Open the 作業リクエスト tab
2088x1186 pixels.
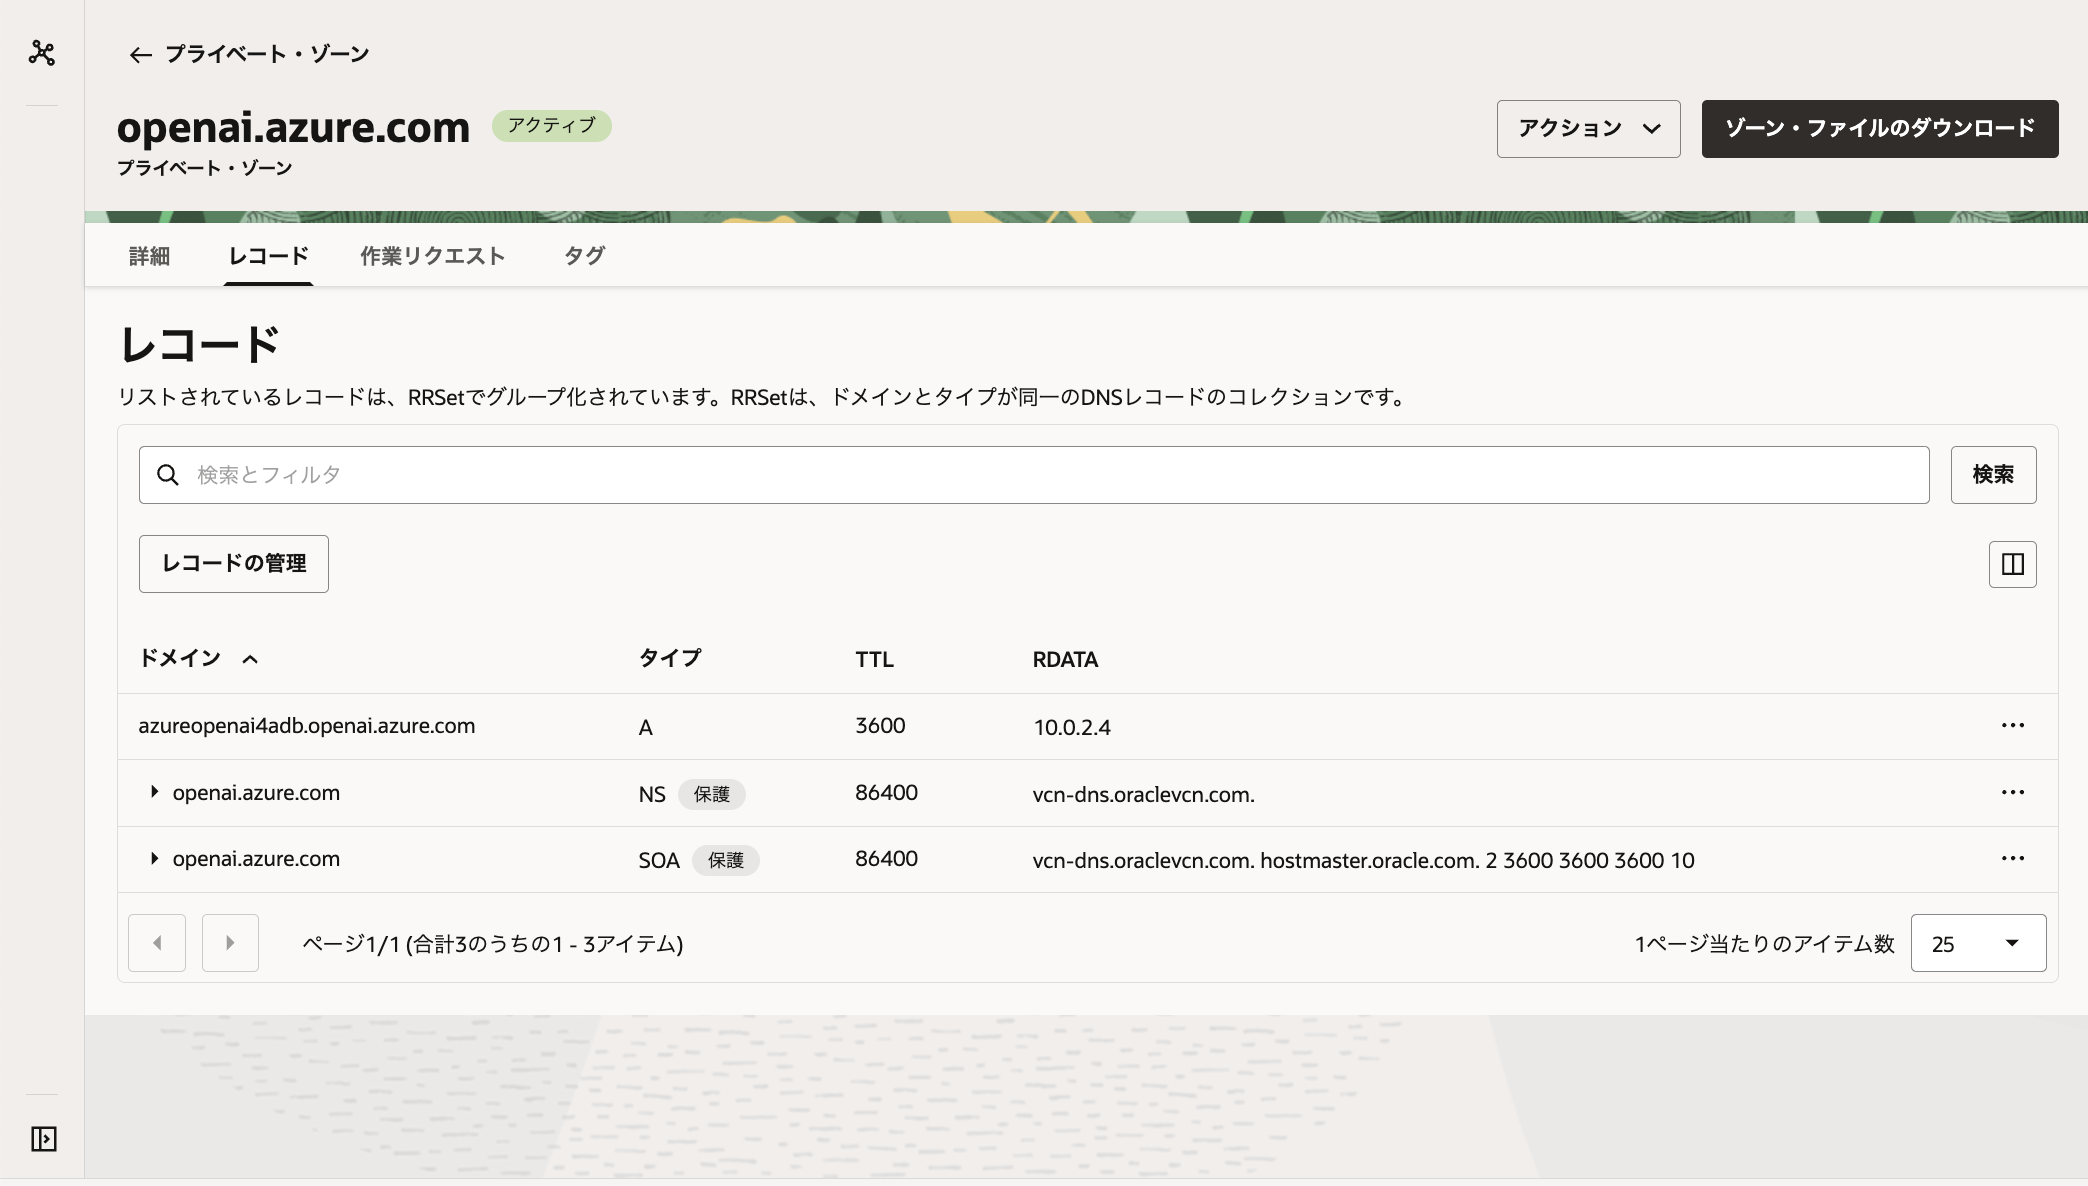tap(433, 256)
